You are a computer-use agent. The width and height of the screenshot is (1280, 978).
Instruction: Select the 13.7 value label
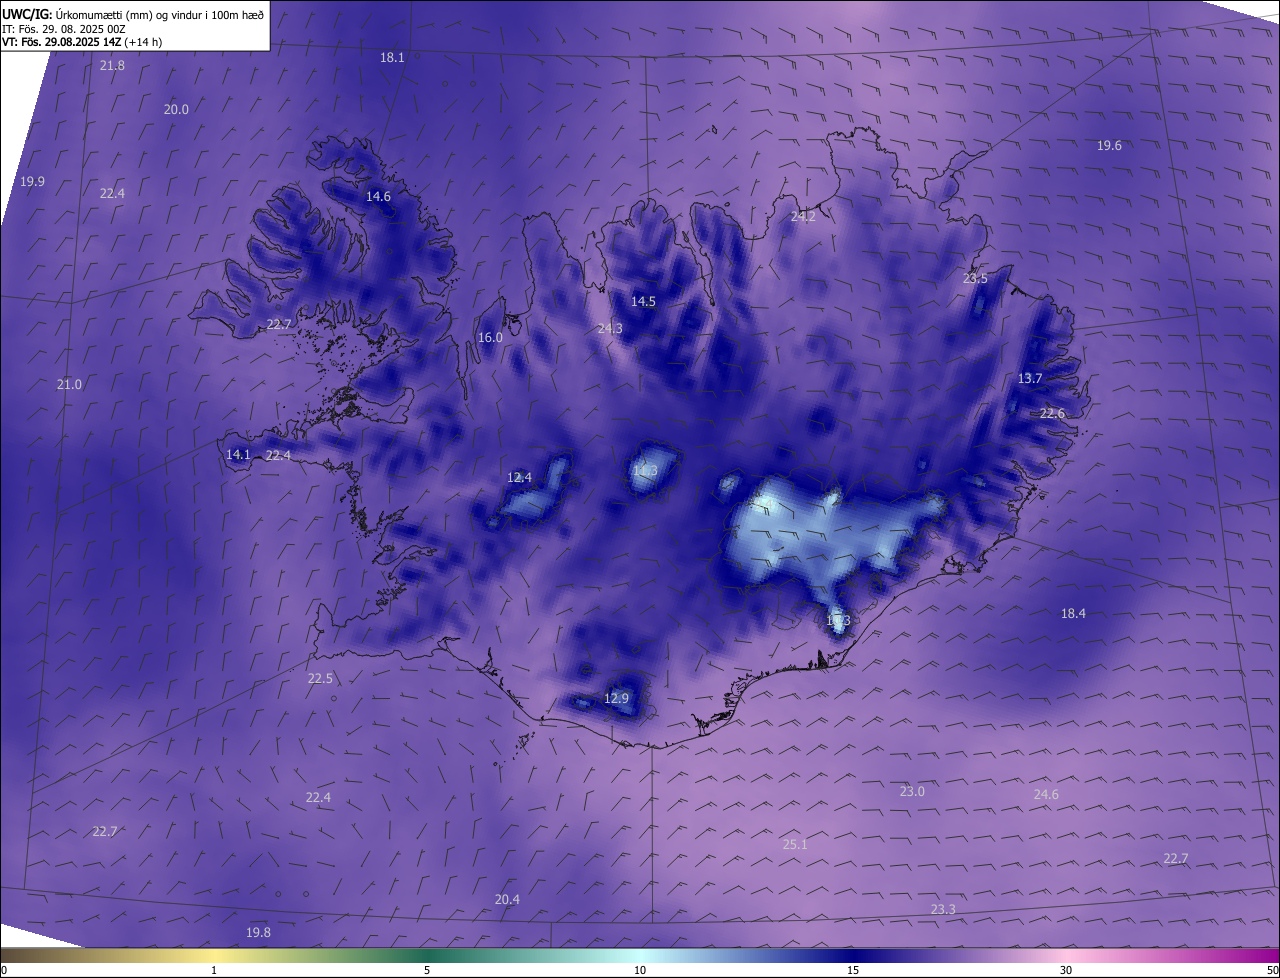(1030, 378)
